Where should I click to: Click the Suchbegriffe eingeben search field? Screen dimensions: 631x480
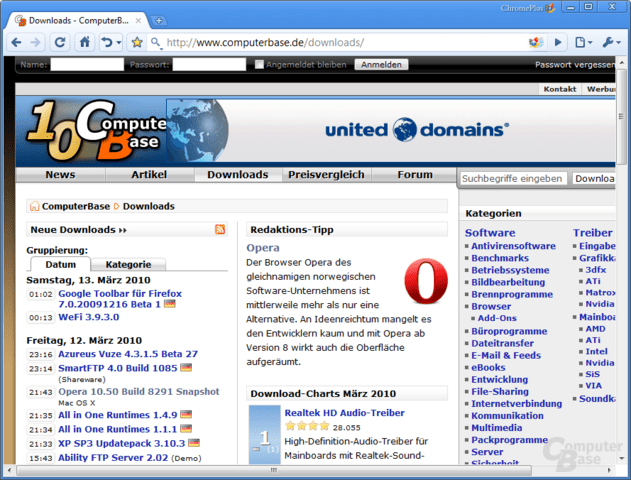point(513,179)
